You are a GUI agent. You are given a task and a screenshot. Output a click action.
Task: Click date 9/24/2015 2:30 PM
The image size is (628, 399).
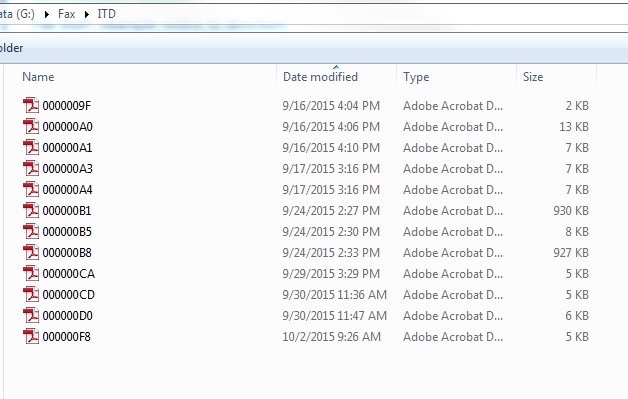331,232
